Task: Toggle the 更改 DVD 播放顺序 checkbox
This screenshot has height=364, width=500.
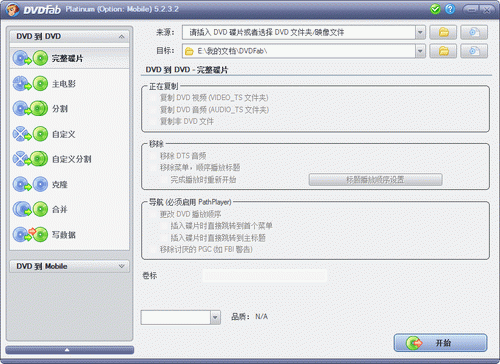Action: tap(154, 214)
